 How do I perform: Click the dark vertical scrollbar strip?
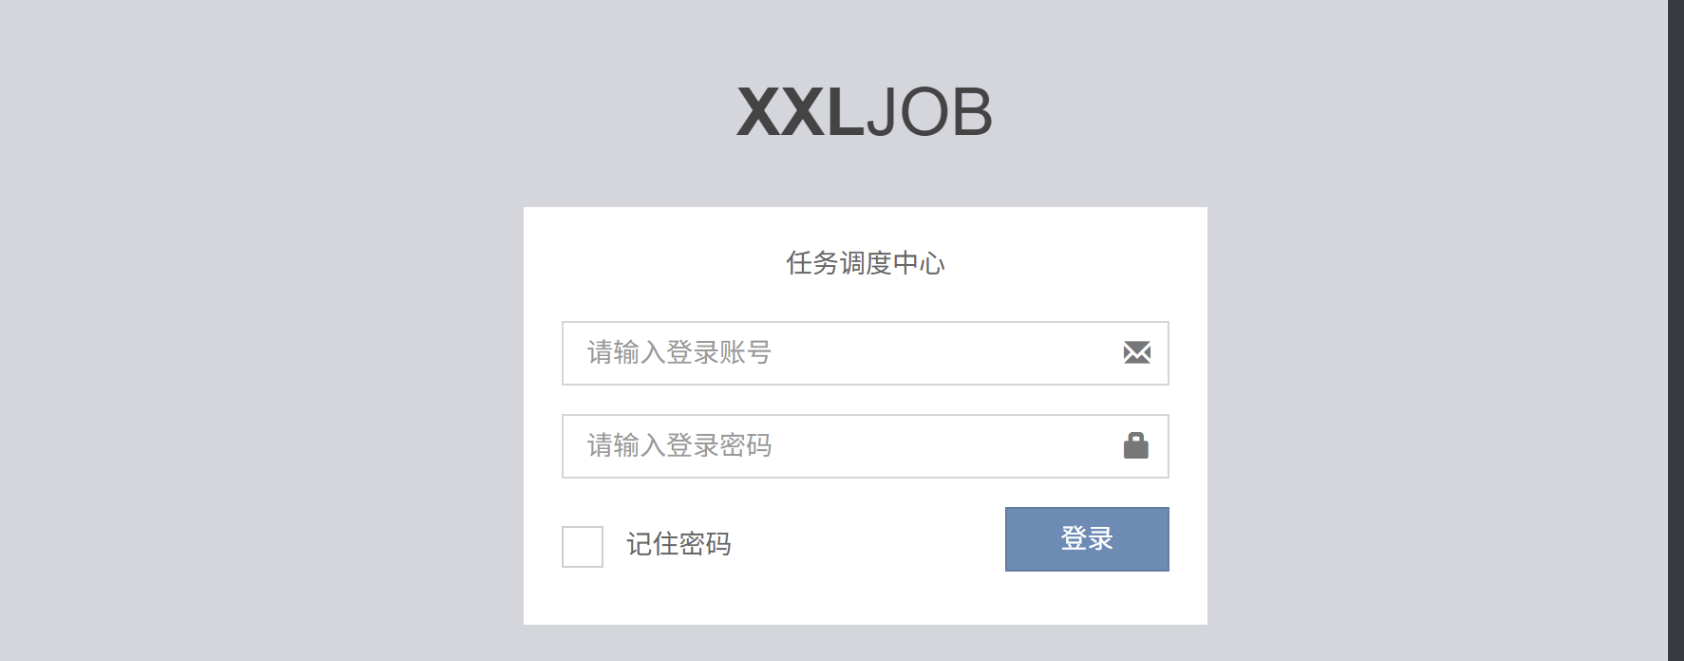coord(1676,330)
